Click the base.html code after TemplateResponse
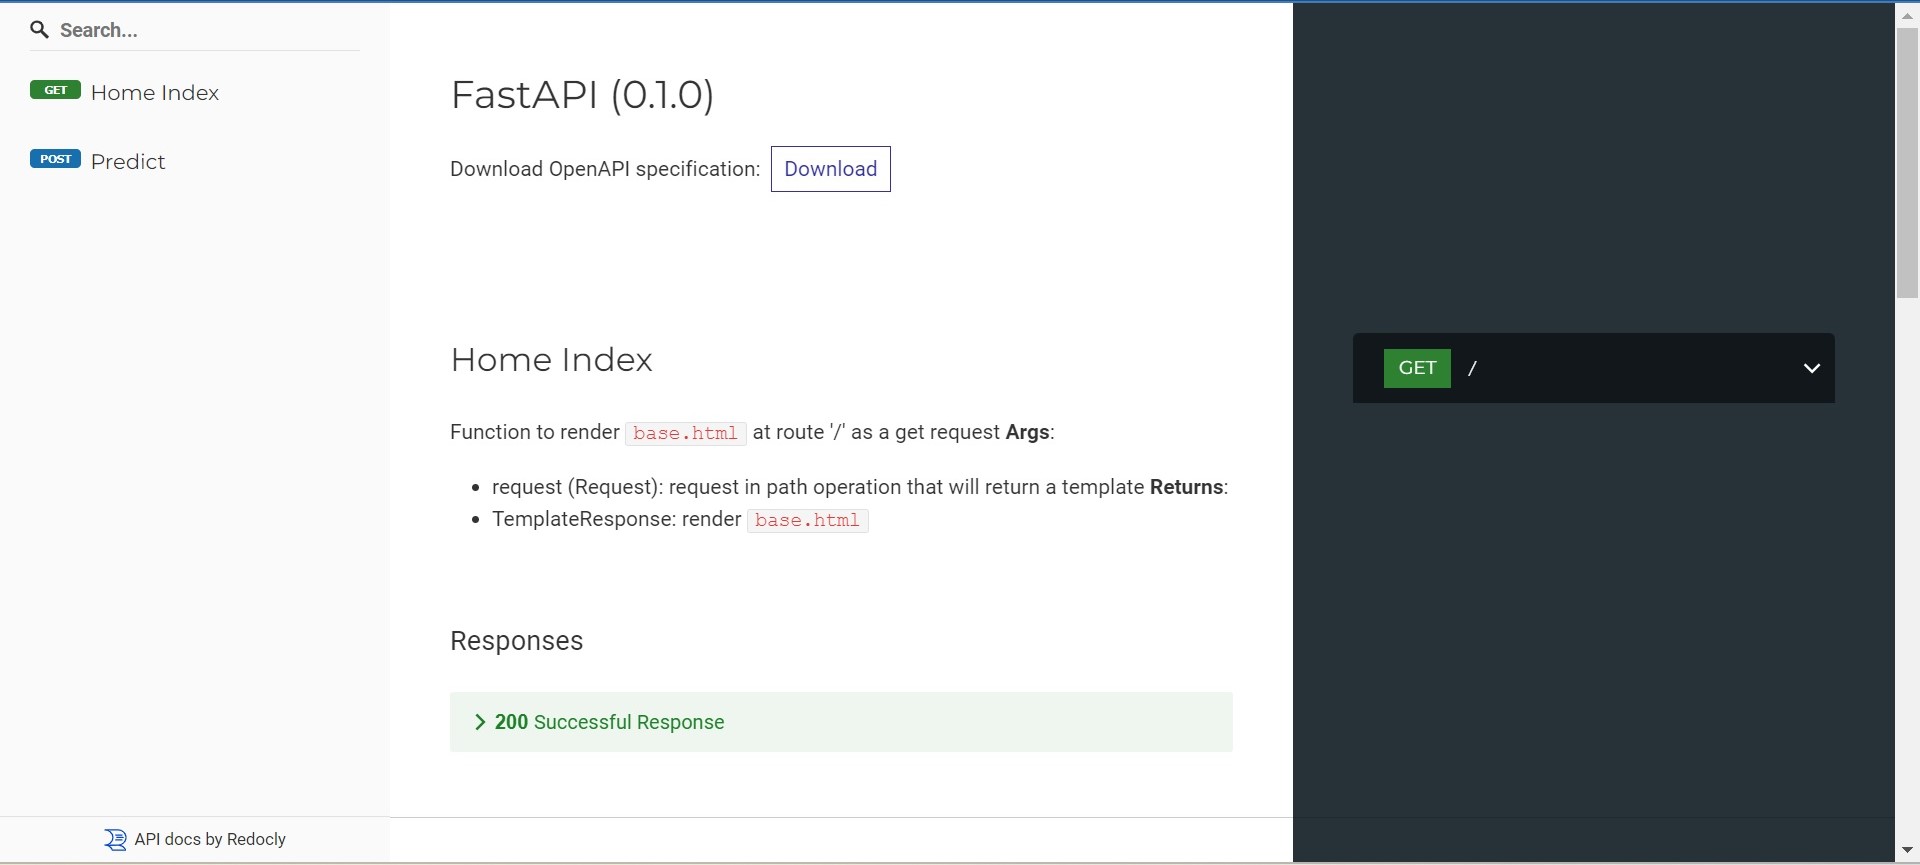This screenshot has width=1920, height=865. point(808,521)
